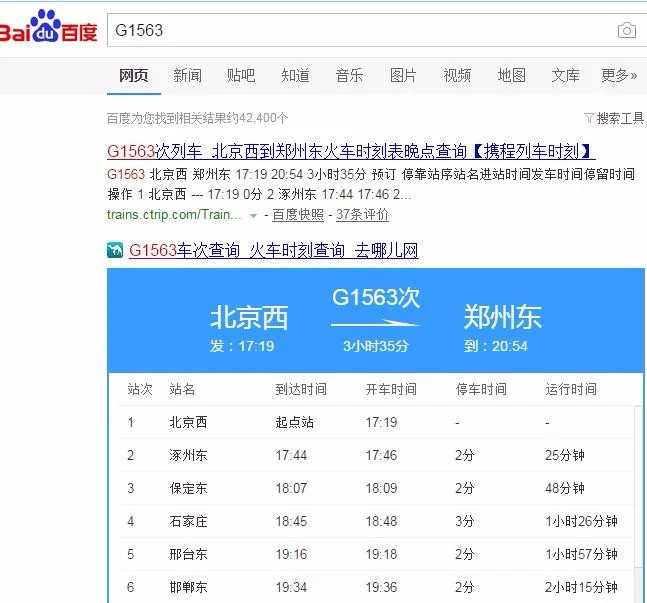Open camera image search icon
647x603 pixels.
pos(626,31)
